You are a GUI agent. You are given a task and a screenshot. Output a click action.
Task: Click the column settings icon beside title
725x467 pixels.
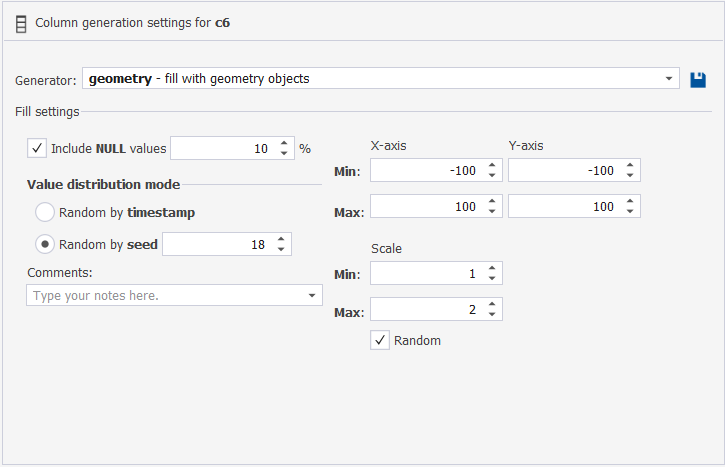[21, 21]
